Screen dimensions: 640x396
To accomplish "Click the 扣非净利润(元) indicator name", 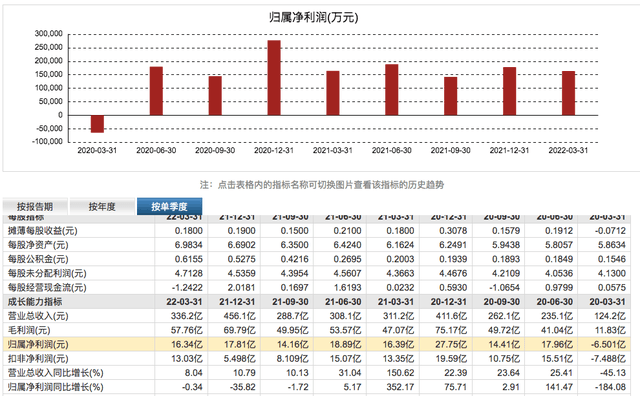I will pos(38,359).
